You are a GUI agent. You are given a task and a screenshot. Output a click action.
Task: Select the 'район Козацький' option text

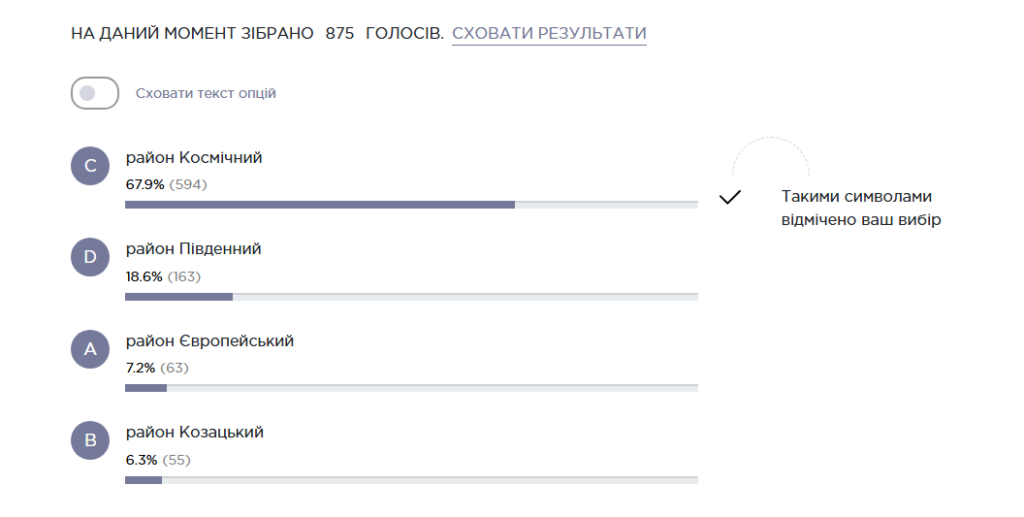coord(194,432)
